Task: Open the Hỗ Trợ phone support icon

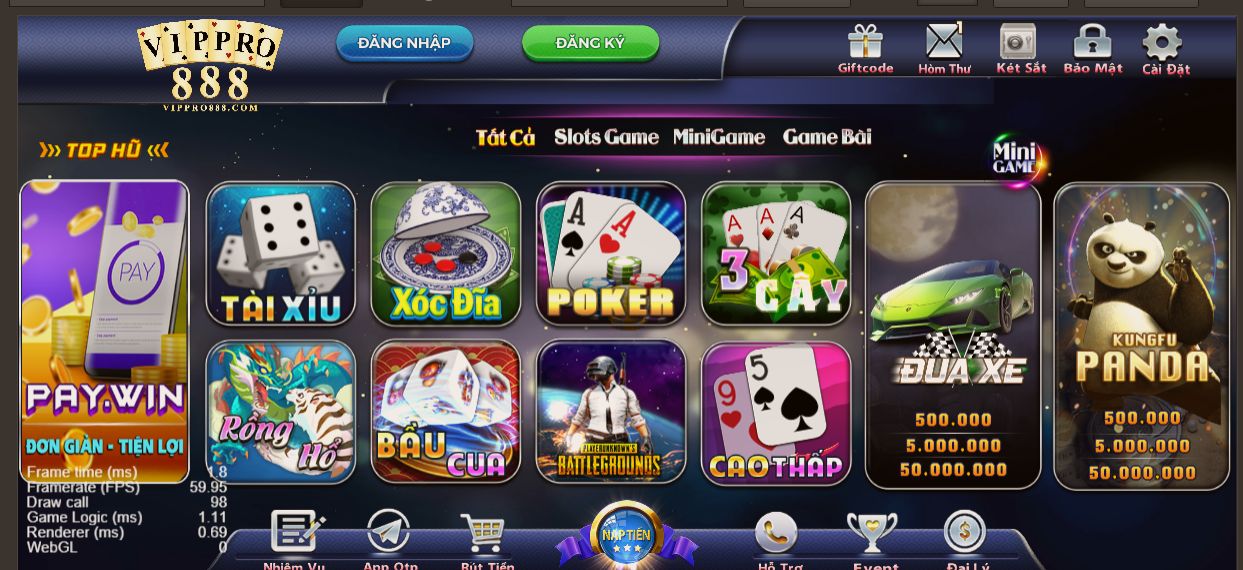Action: tap(776, 533)
